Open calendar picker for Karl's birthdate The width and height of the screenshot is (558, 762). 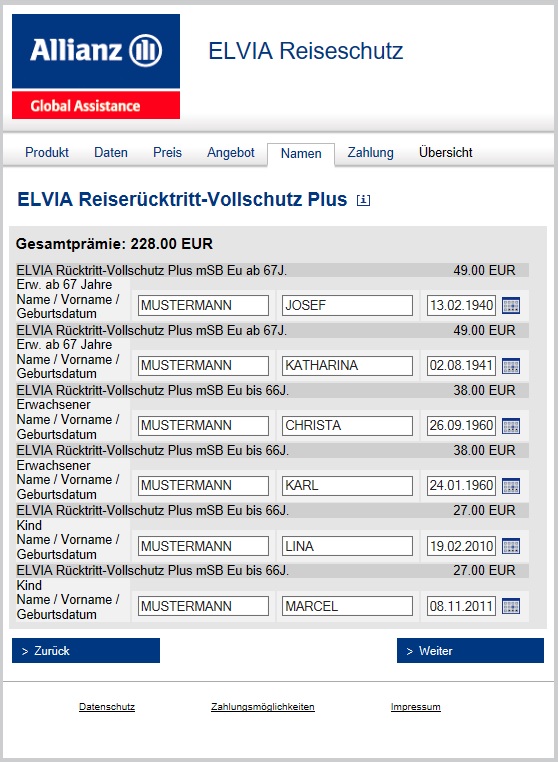tap(511, 485)
